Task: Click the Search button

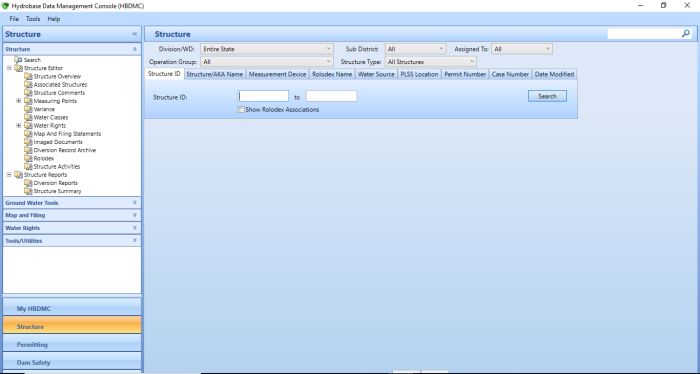Action: [547, 96]
